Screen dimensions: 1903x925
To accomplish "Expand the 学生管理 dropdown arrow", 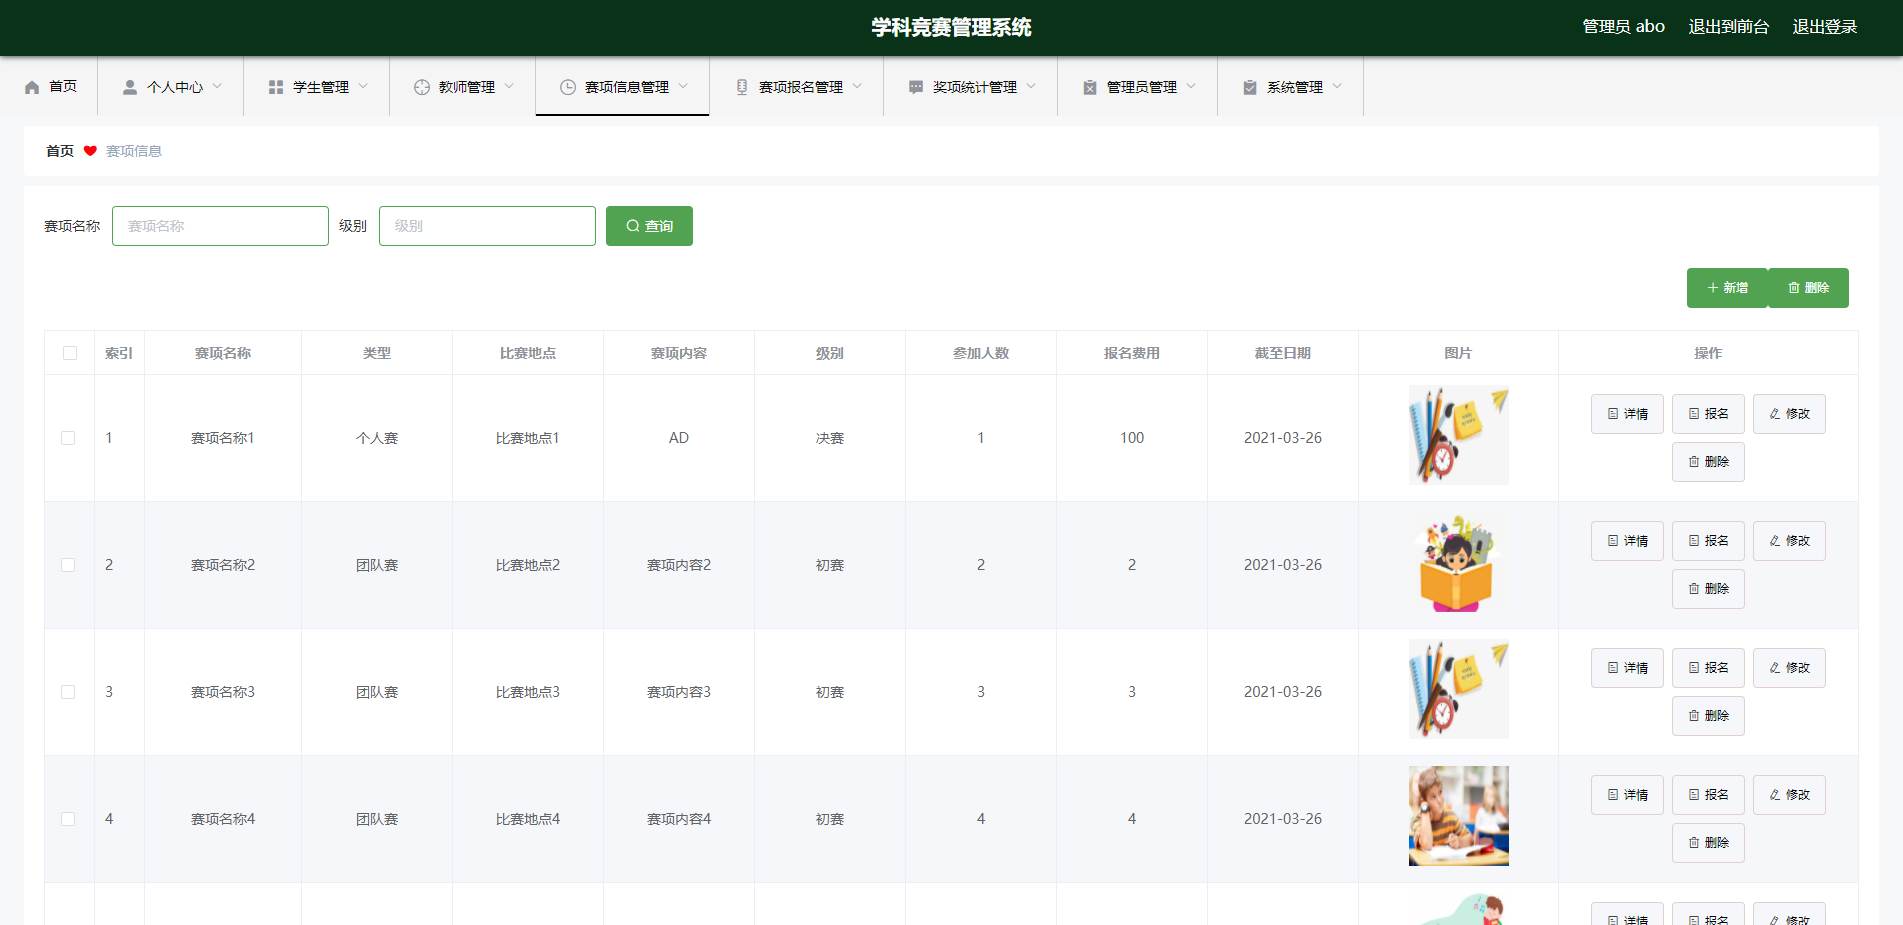I will click(x=363, y=86).
